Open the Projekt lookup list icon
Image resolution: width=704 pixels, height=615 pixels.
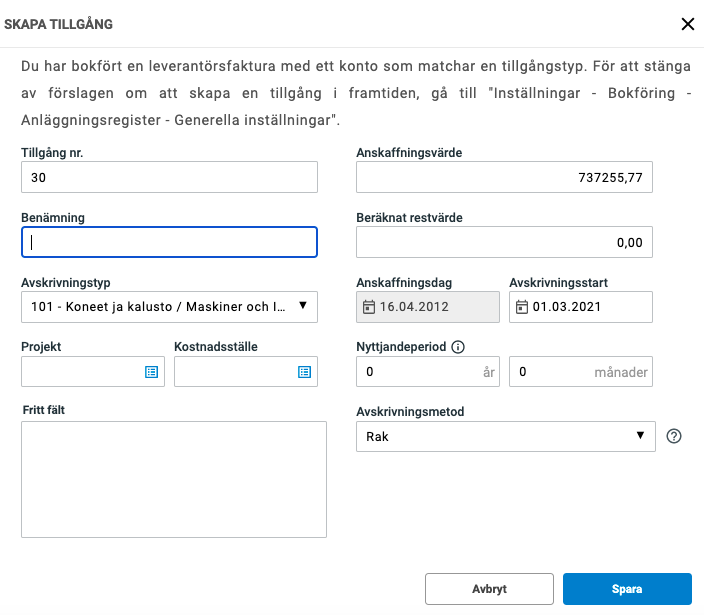coord(152,372)
